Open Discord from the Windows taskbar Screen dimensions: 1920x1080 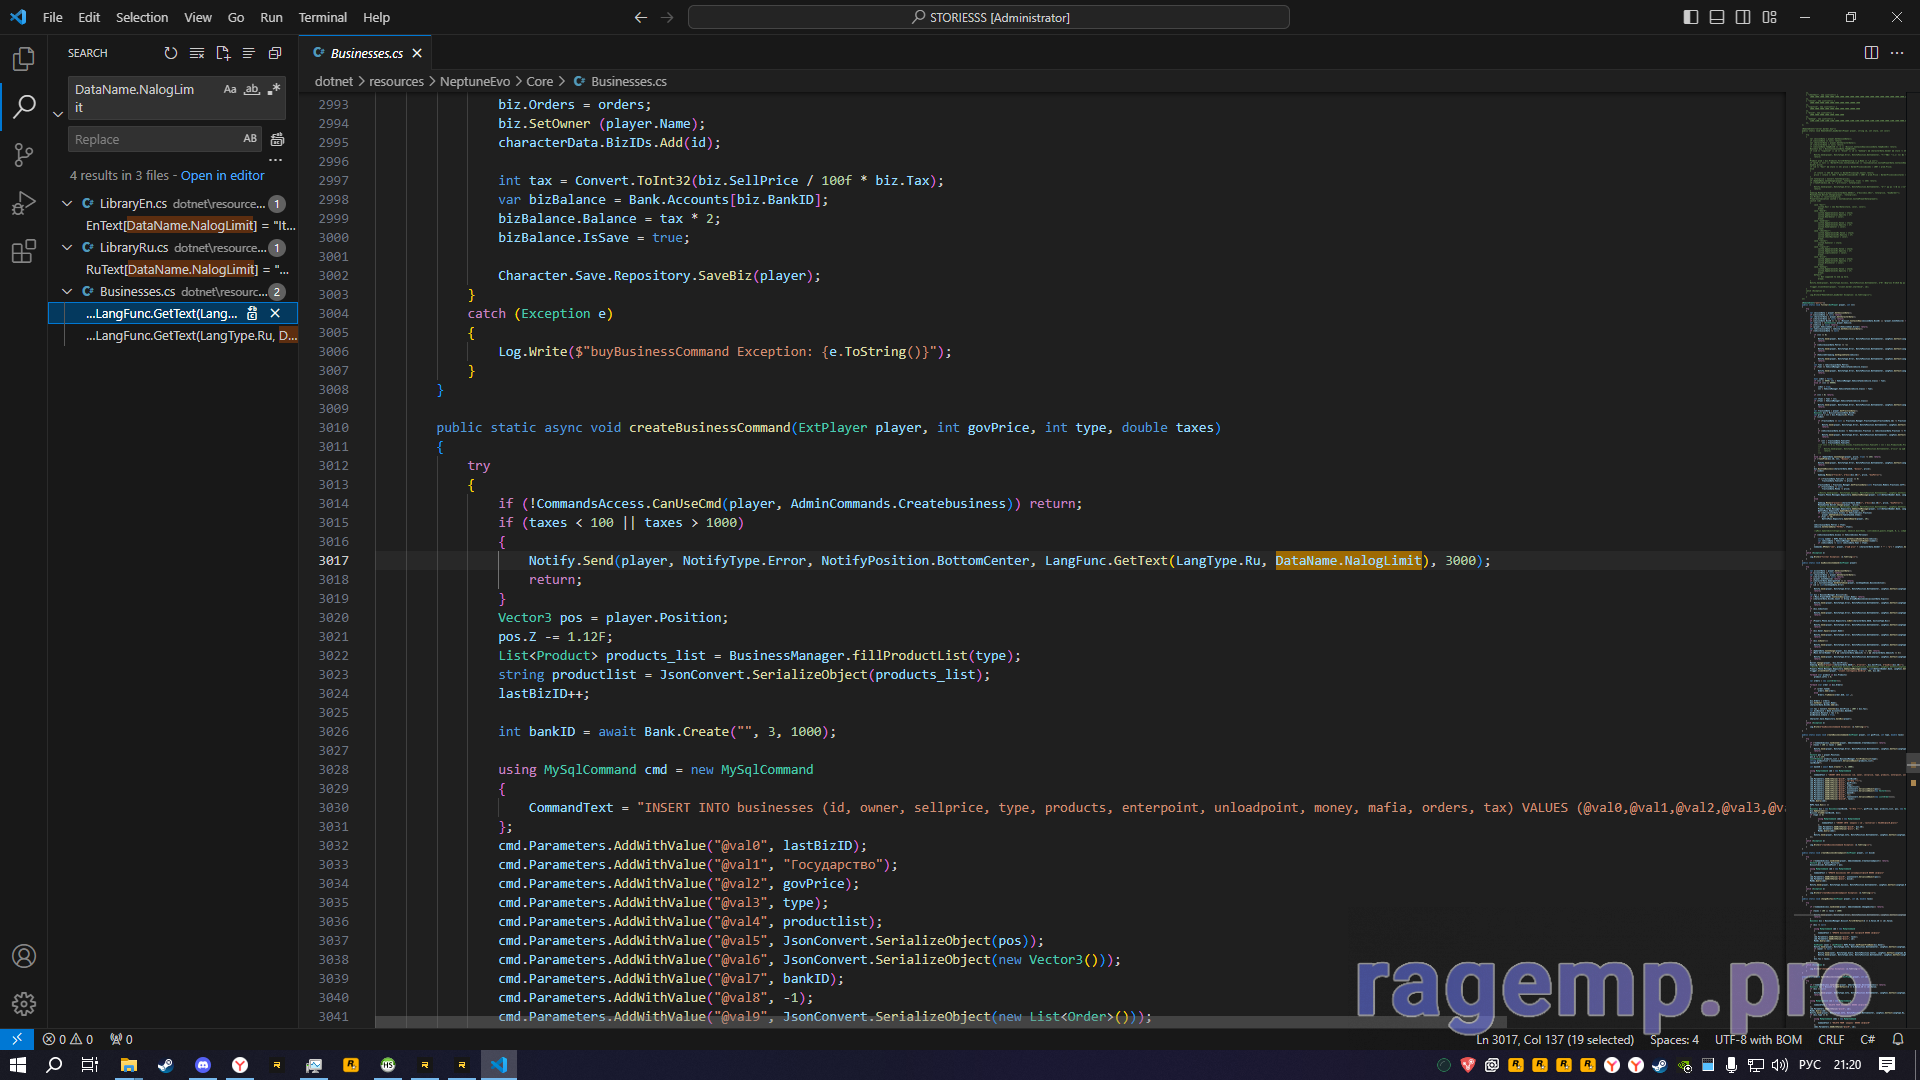pyautogui.click(x=203, y=1065)
